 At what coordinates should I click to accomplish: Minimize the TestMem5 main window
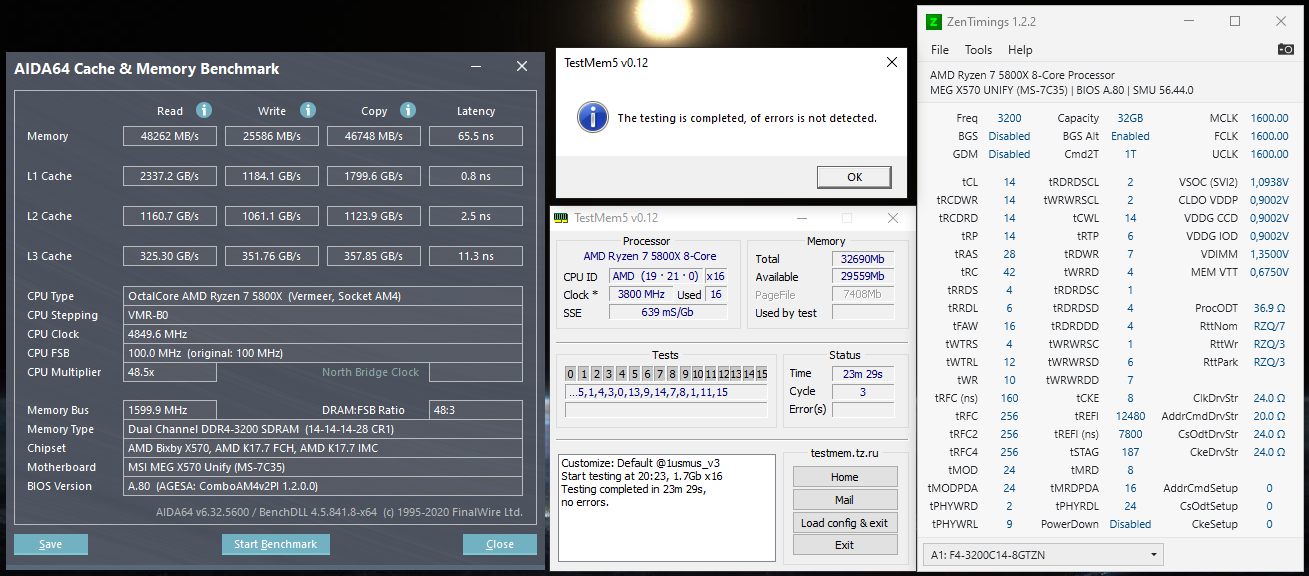(x=801, y=218)
